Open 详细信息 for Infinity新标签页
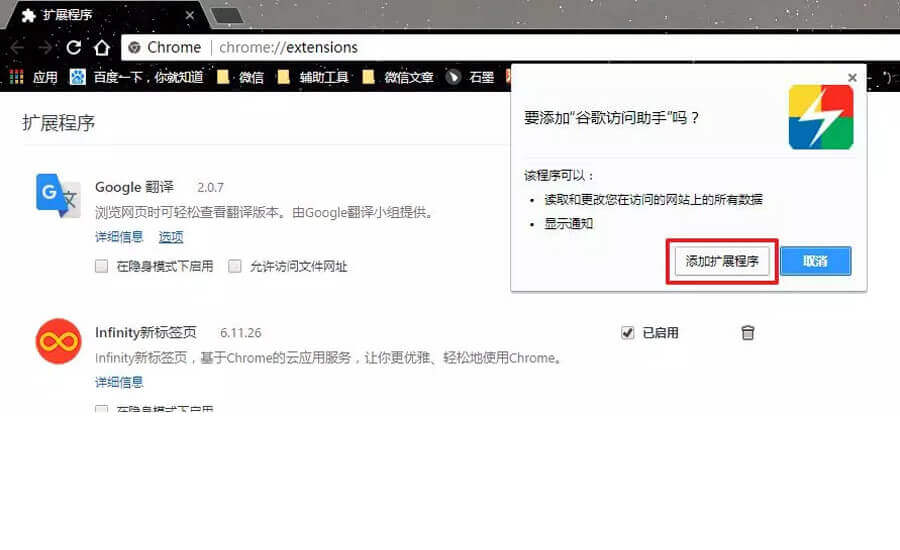Image resolution: width=900 pixels, height=550 pixels. [x=119, y=382]
